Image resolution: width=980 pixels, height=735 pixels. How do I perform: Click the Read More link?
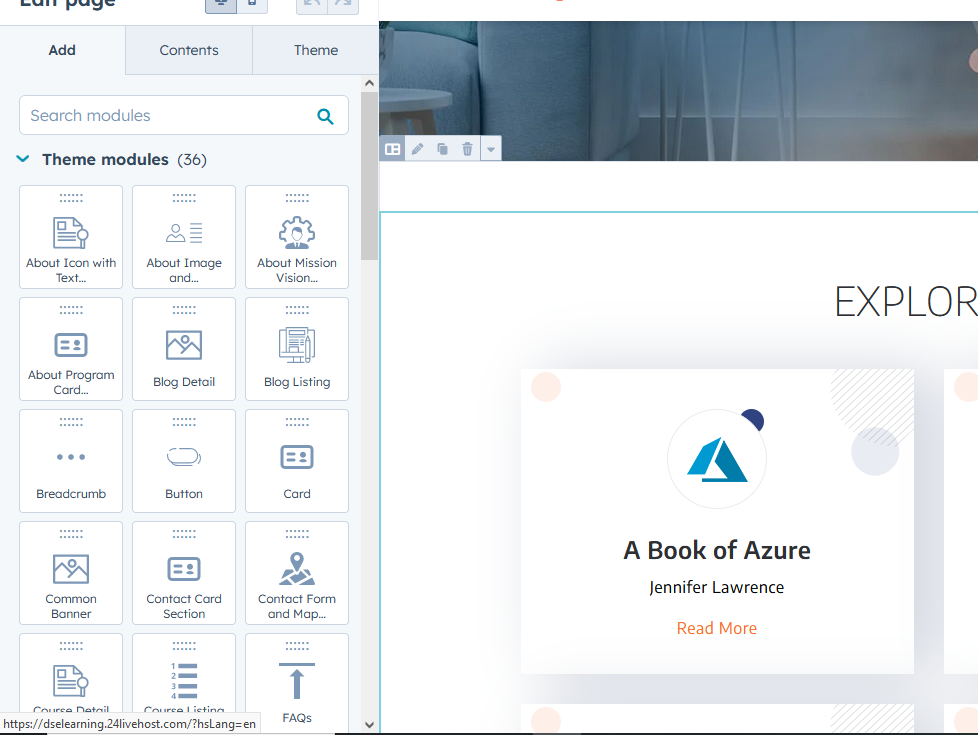click(716, 628)
